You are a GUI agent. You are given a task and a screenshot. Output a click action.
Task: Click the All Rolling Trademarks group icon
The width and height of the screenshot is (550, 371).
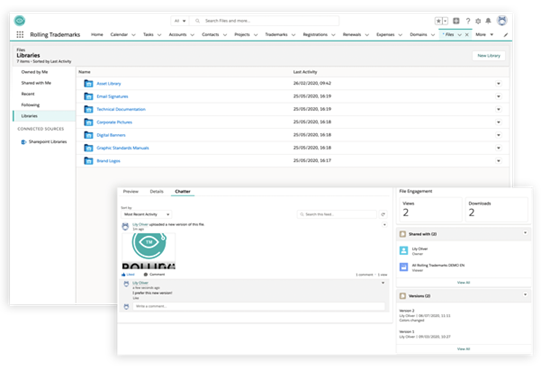click(x=404, y=267)
